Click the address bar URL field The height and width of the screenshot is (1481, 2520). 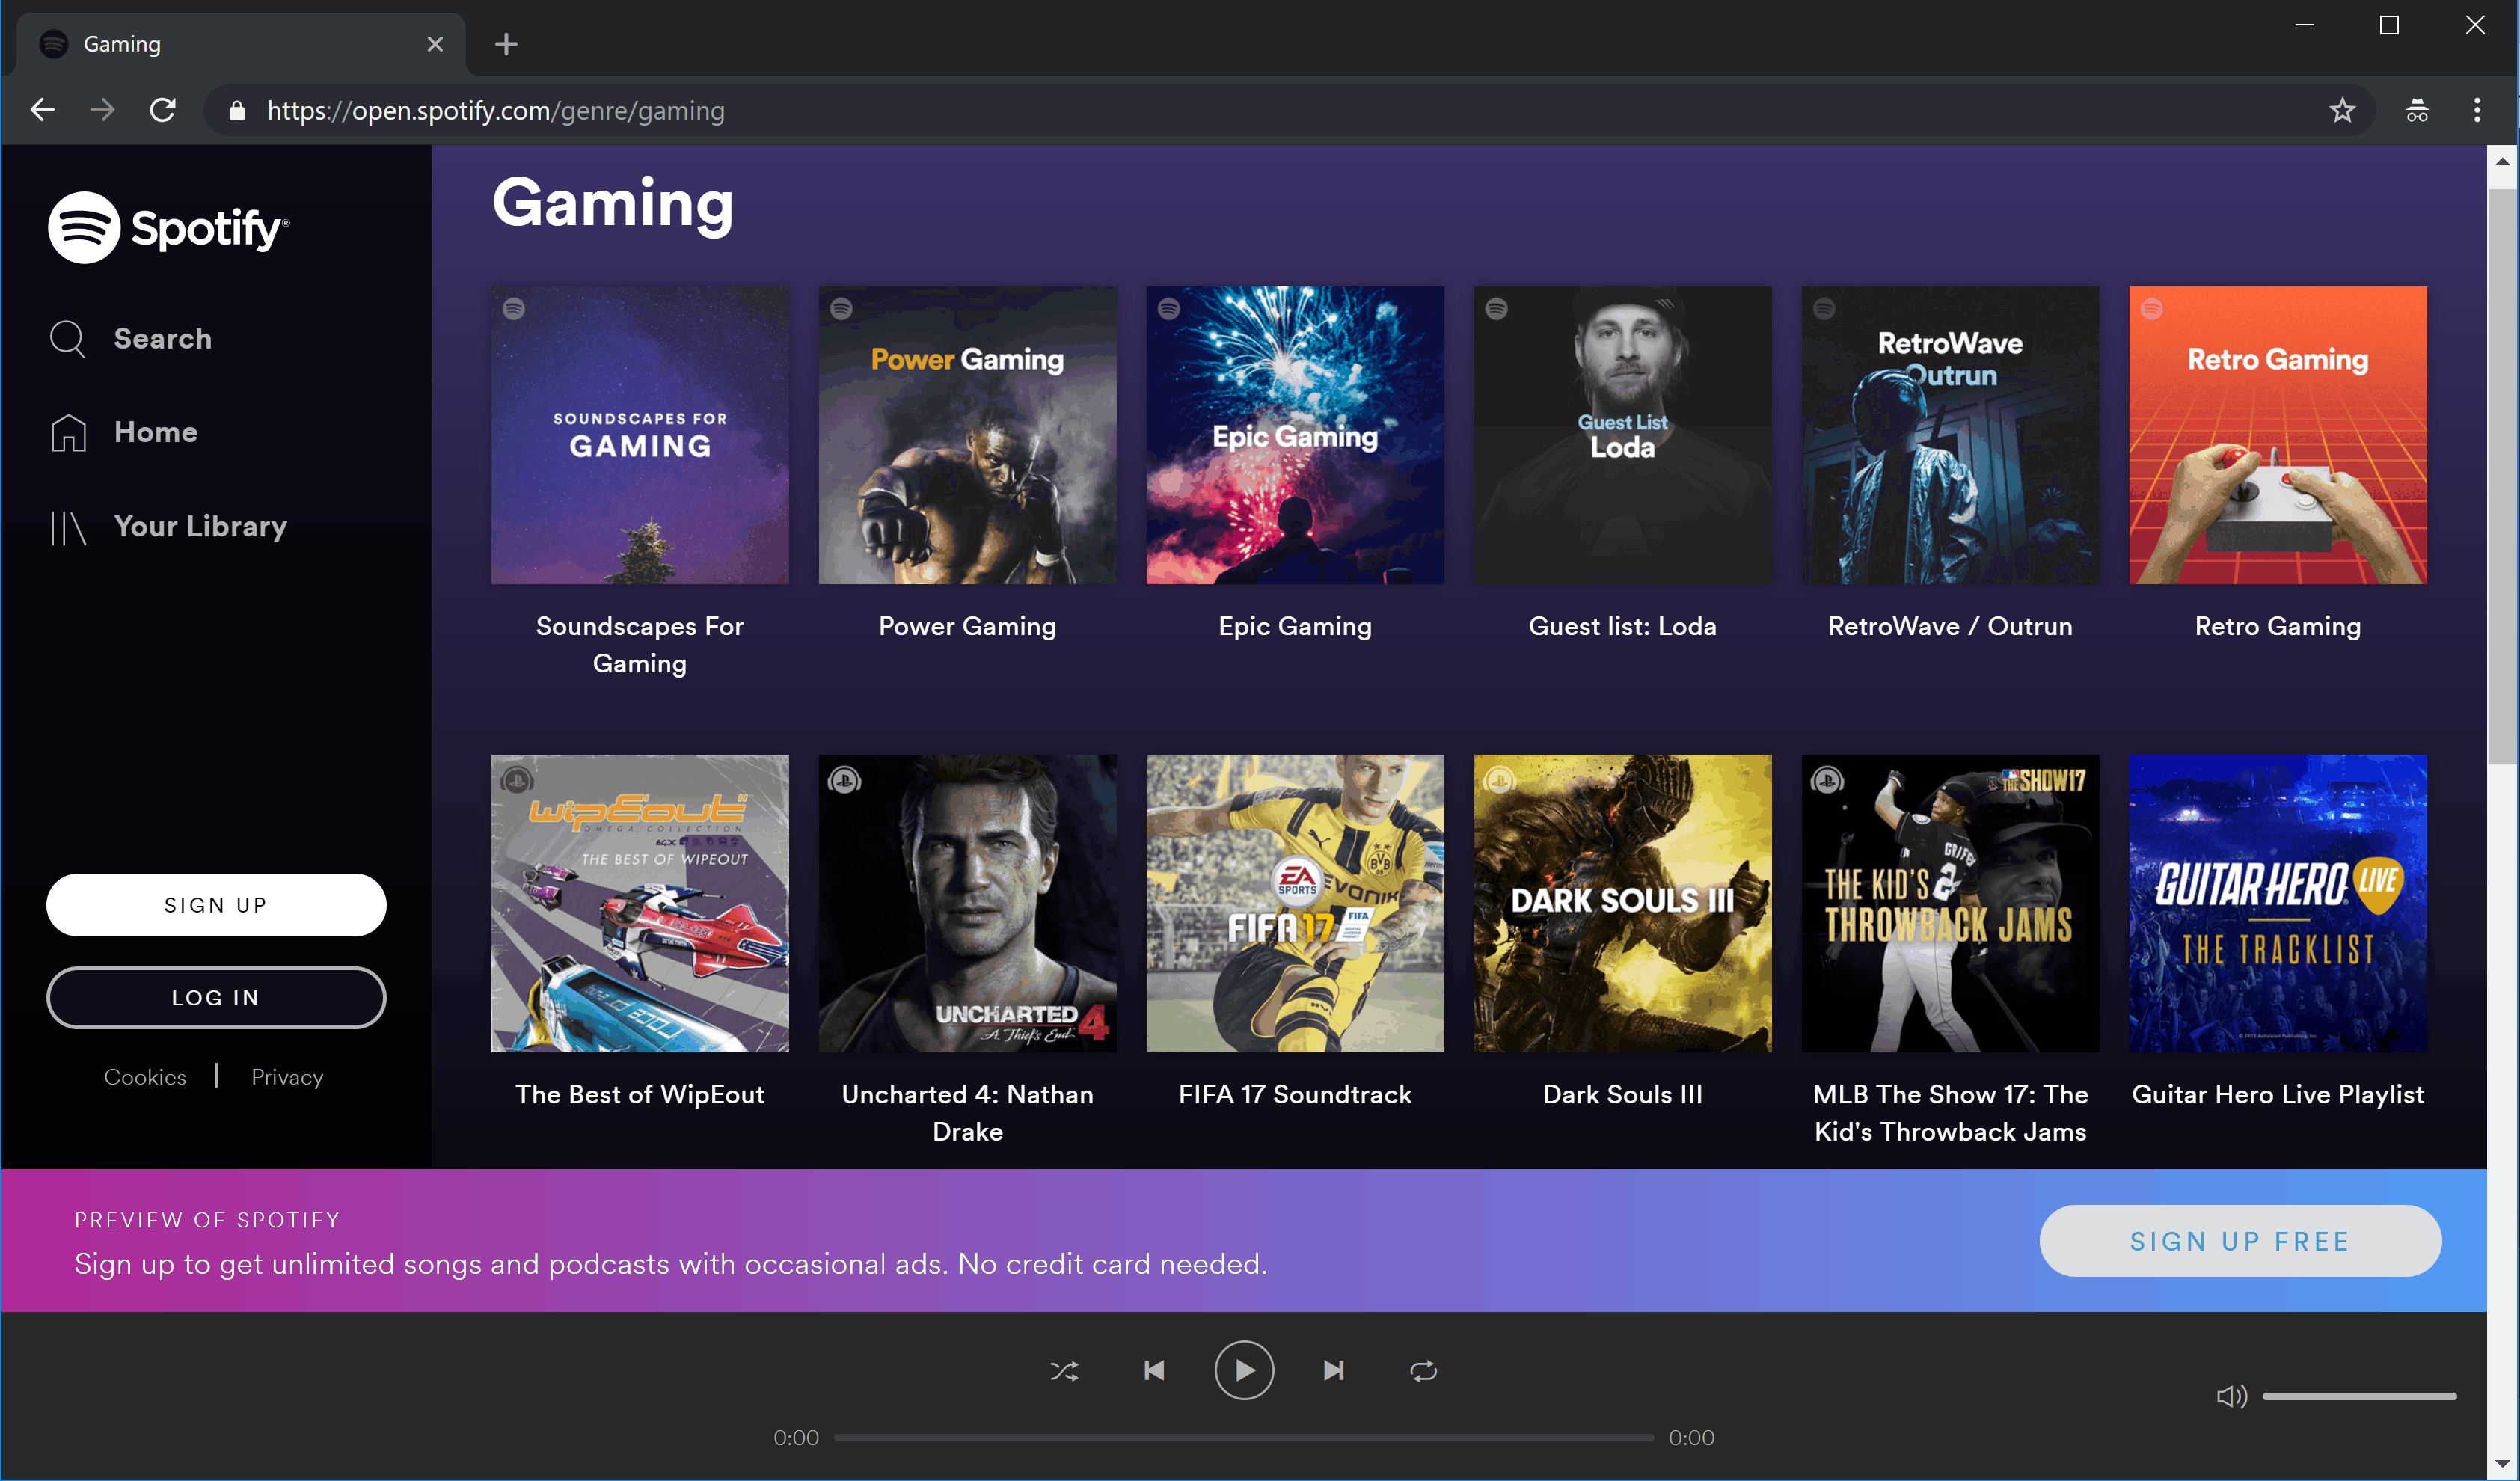coord(1290,111)
